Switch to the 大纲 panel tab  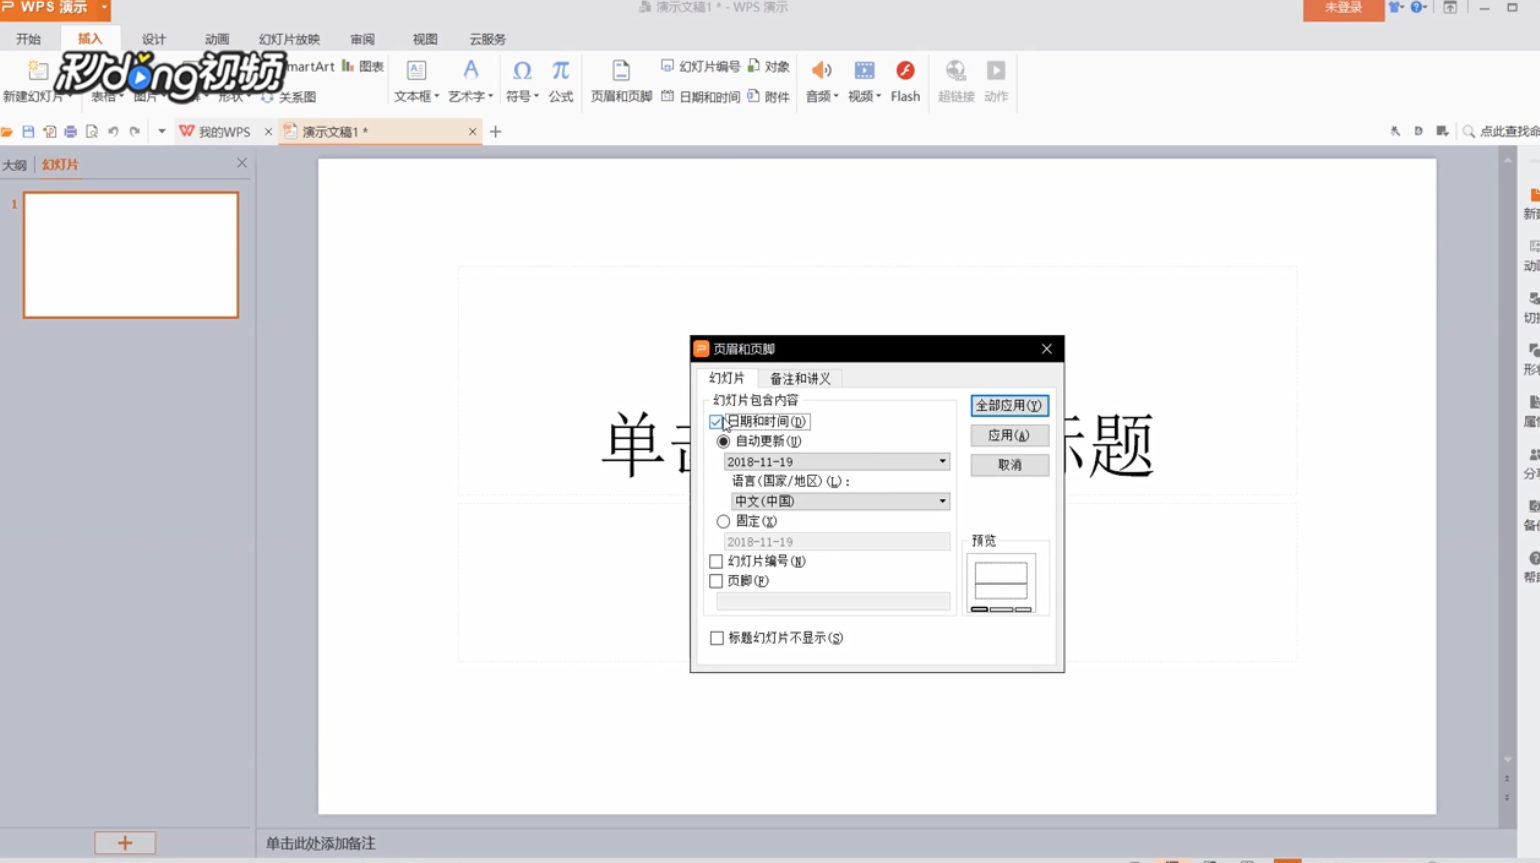point(14,165)
